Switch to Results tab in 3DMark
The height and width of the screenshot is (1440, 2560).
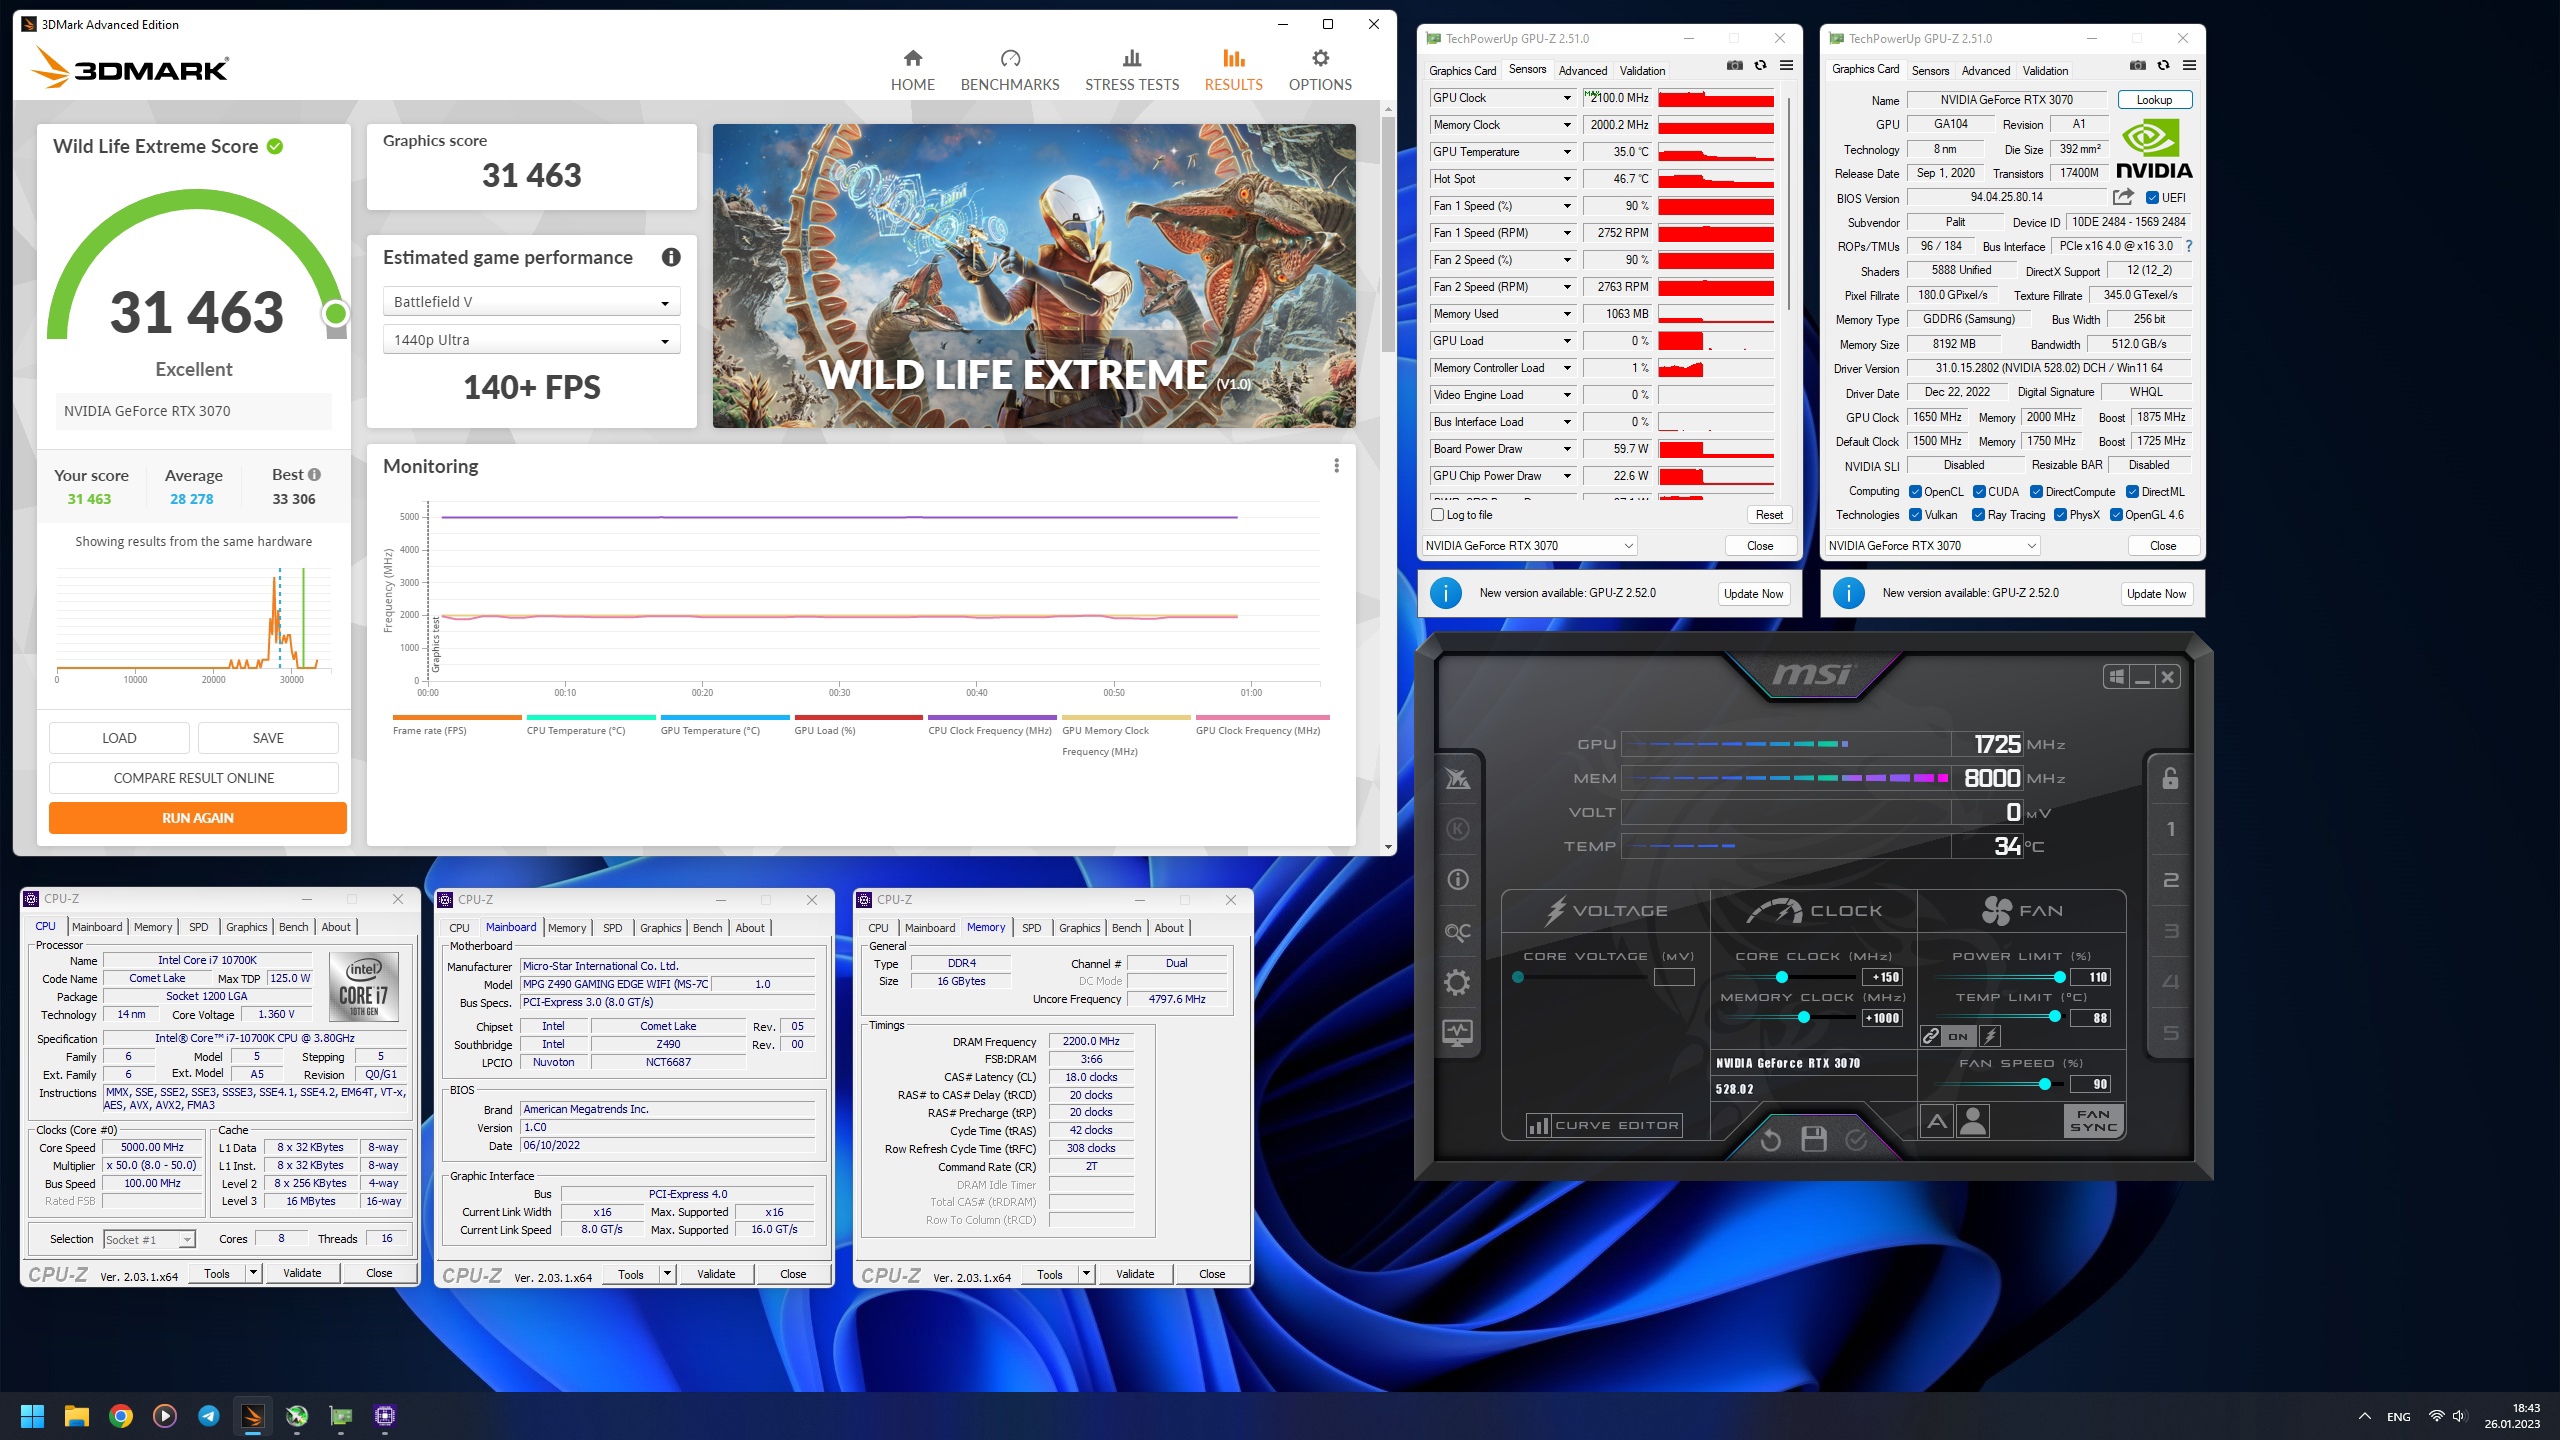pos(1233,70)
